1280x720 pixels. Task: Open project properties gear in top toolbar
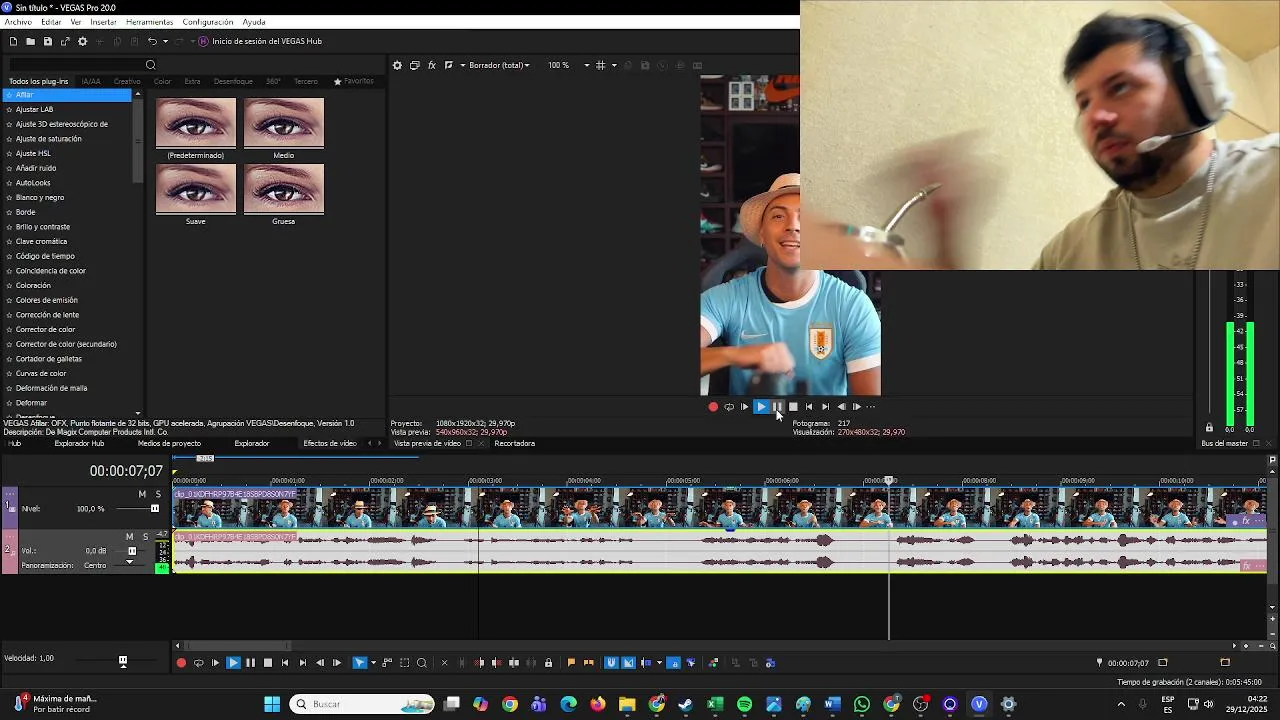83,41
